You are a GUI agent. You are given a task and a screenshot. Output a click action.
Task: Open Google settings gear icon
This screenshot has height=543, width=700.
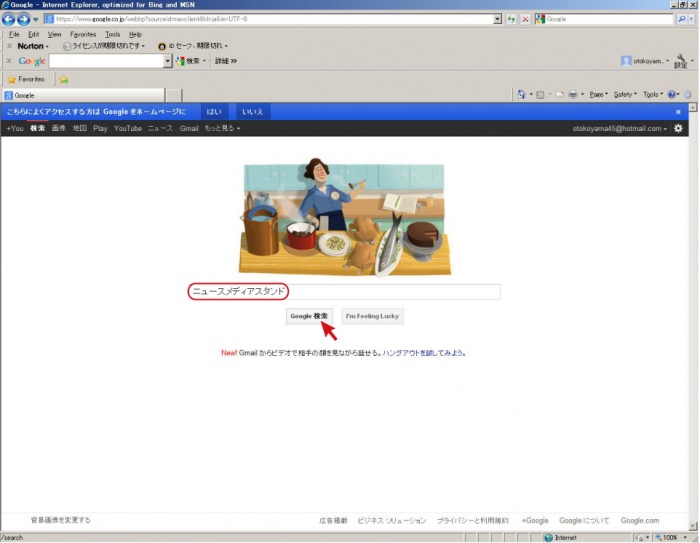coord(678,129)
